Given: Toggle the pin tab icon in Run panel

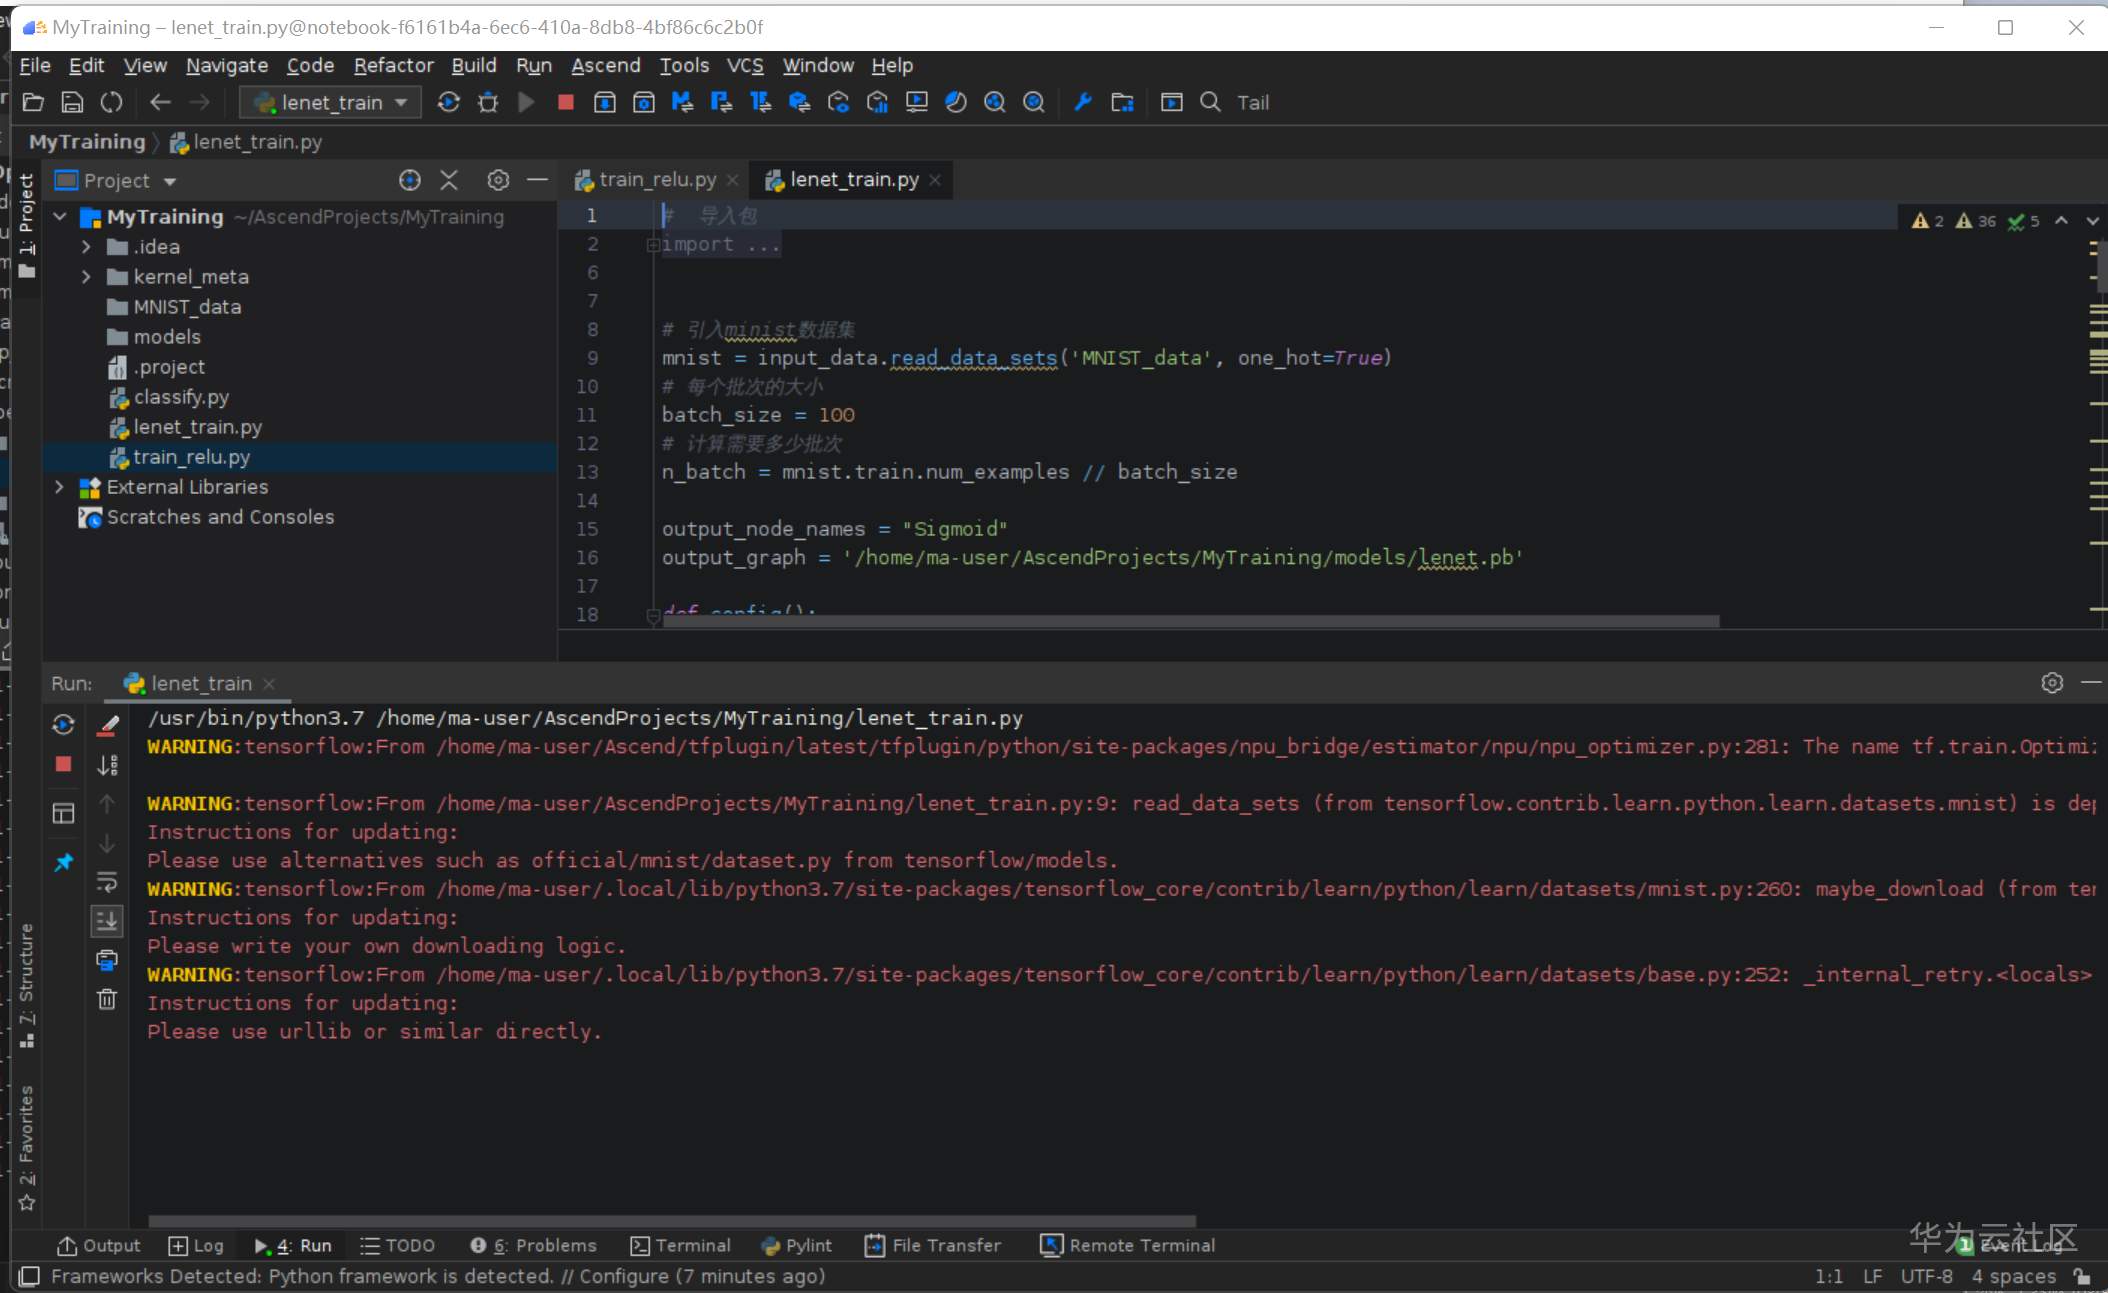Looking at the screenshot, I should 63,861.
